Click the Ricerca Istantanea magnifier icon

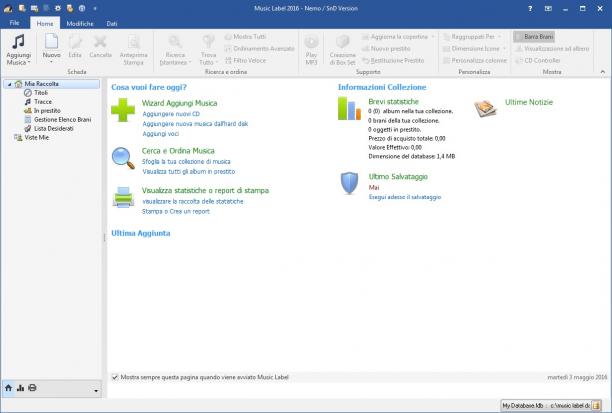tap(175, 41)
